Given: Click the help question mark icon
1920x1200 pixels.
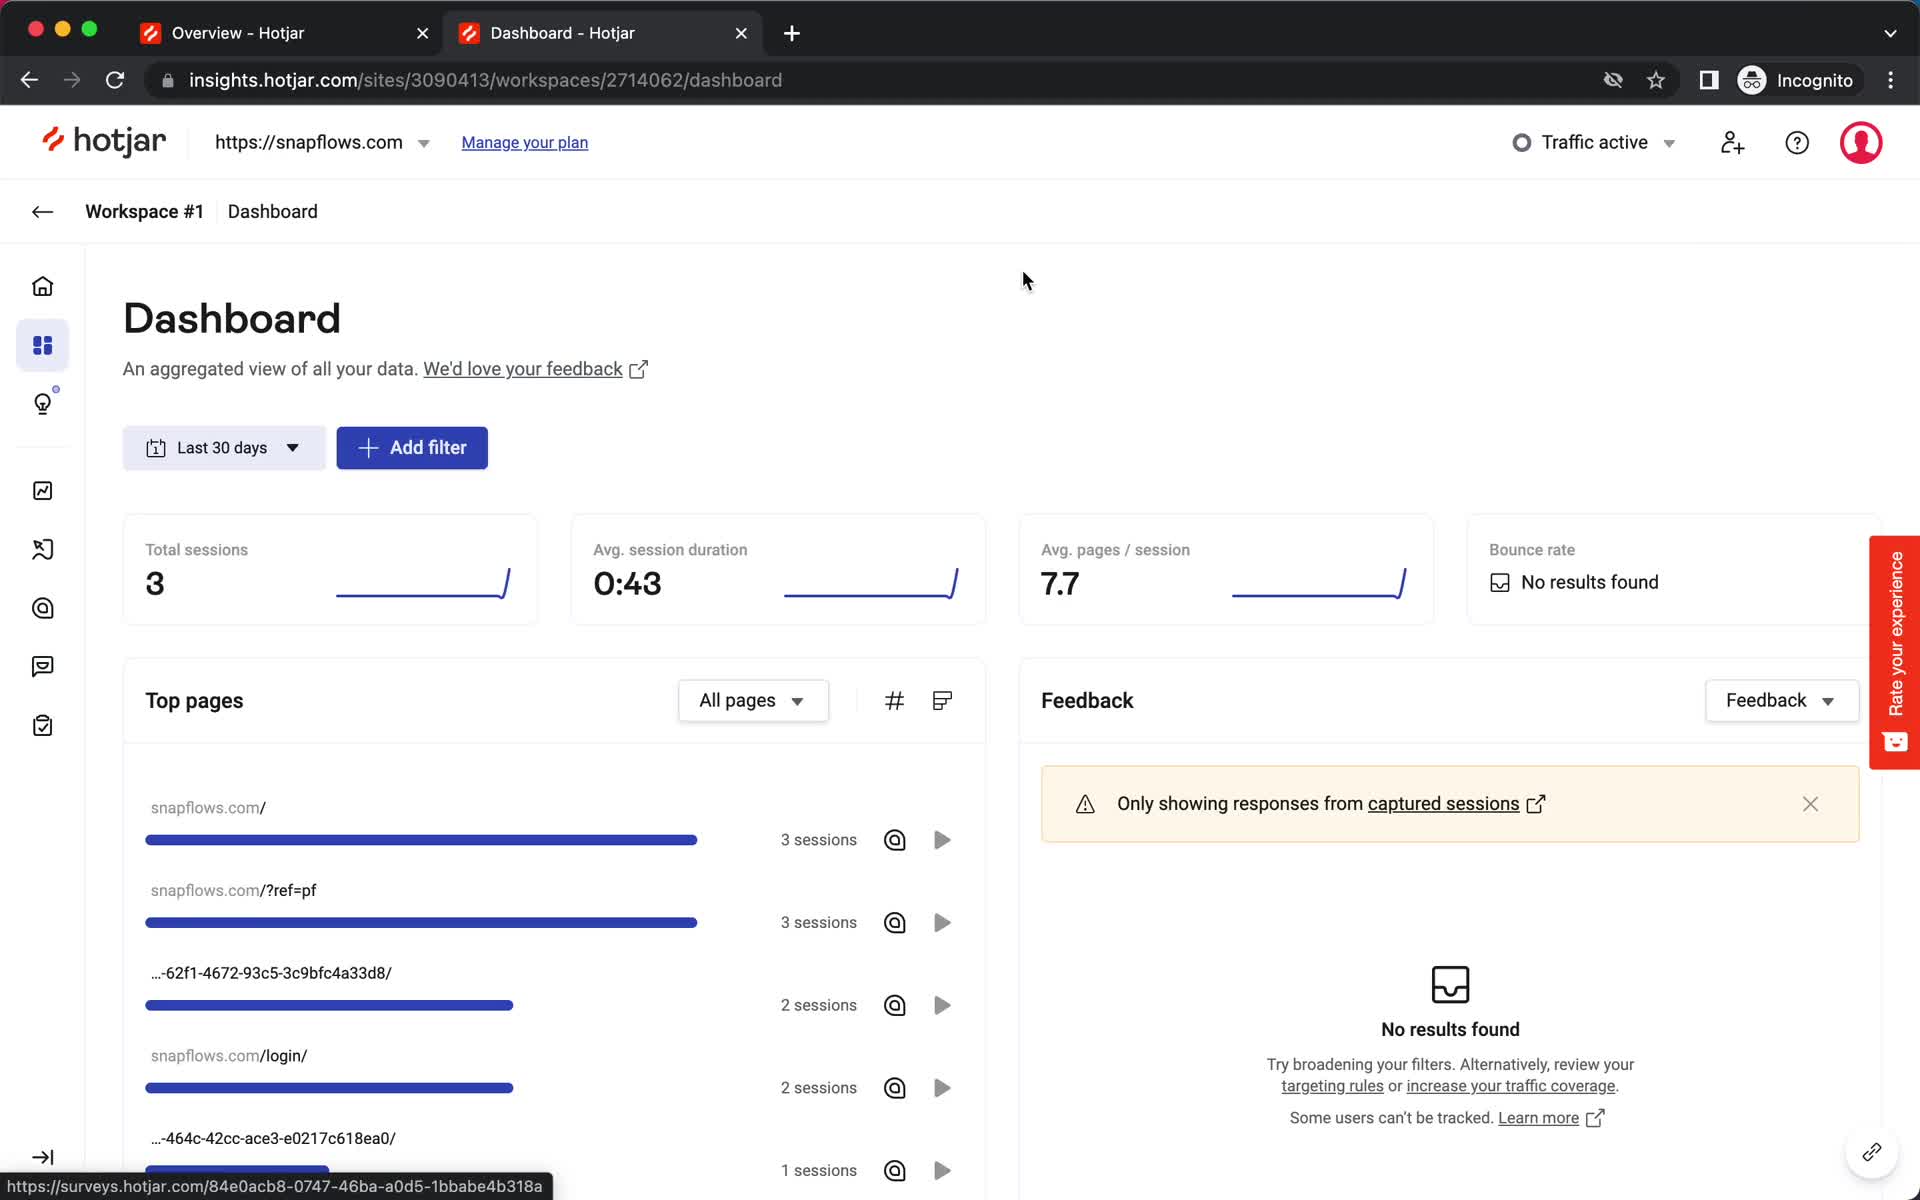Looking at the screenshot, I should [1797, 142].
